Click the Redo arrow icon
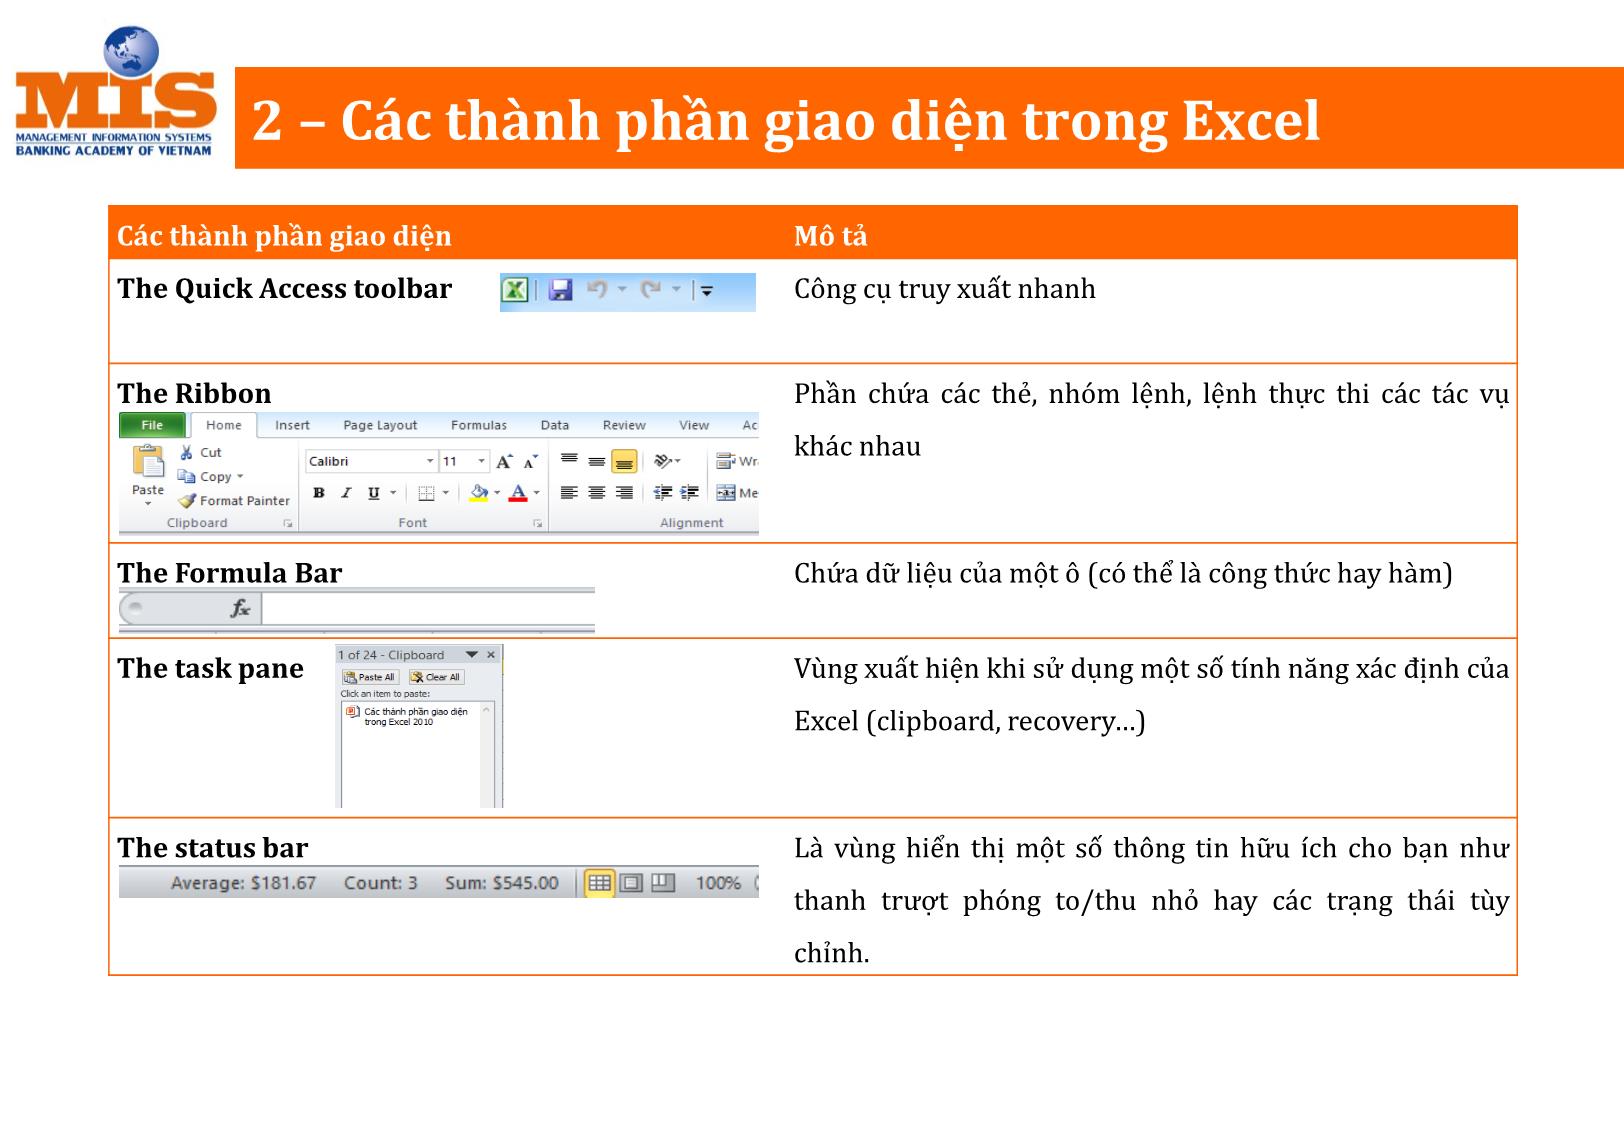Screen dimensions: 1624x1124 coord(651,289)
